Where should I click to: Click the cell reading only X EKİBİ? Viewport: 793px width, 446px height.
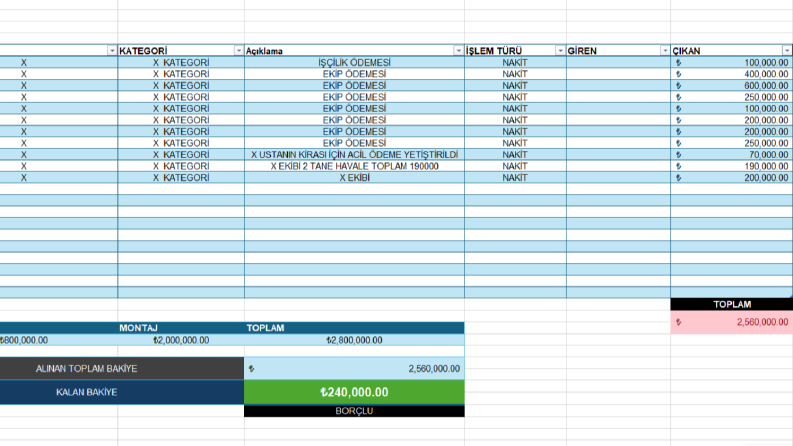coord(354,177)
